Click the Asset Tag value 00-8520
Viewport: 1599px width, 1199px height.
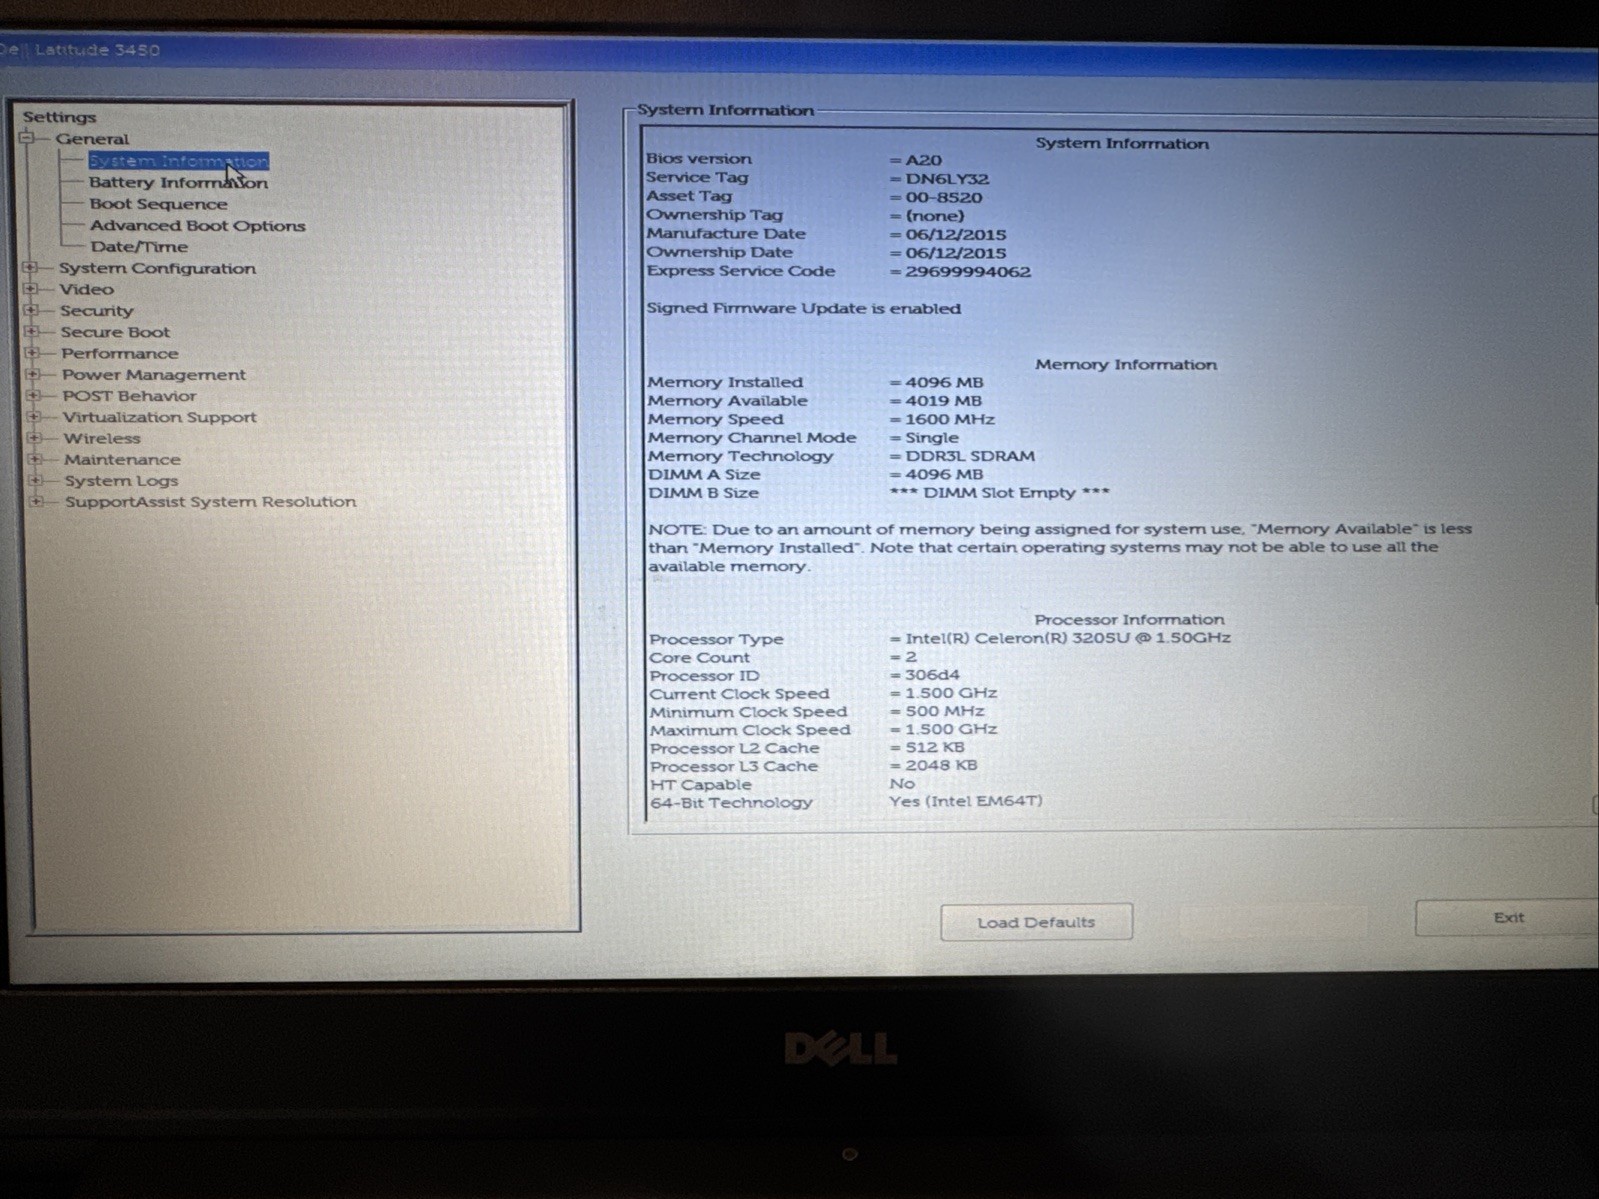(x=943, y=197)
